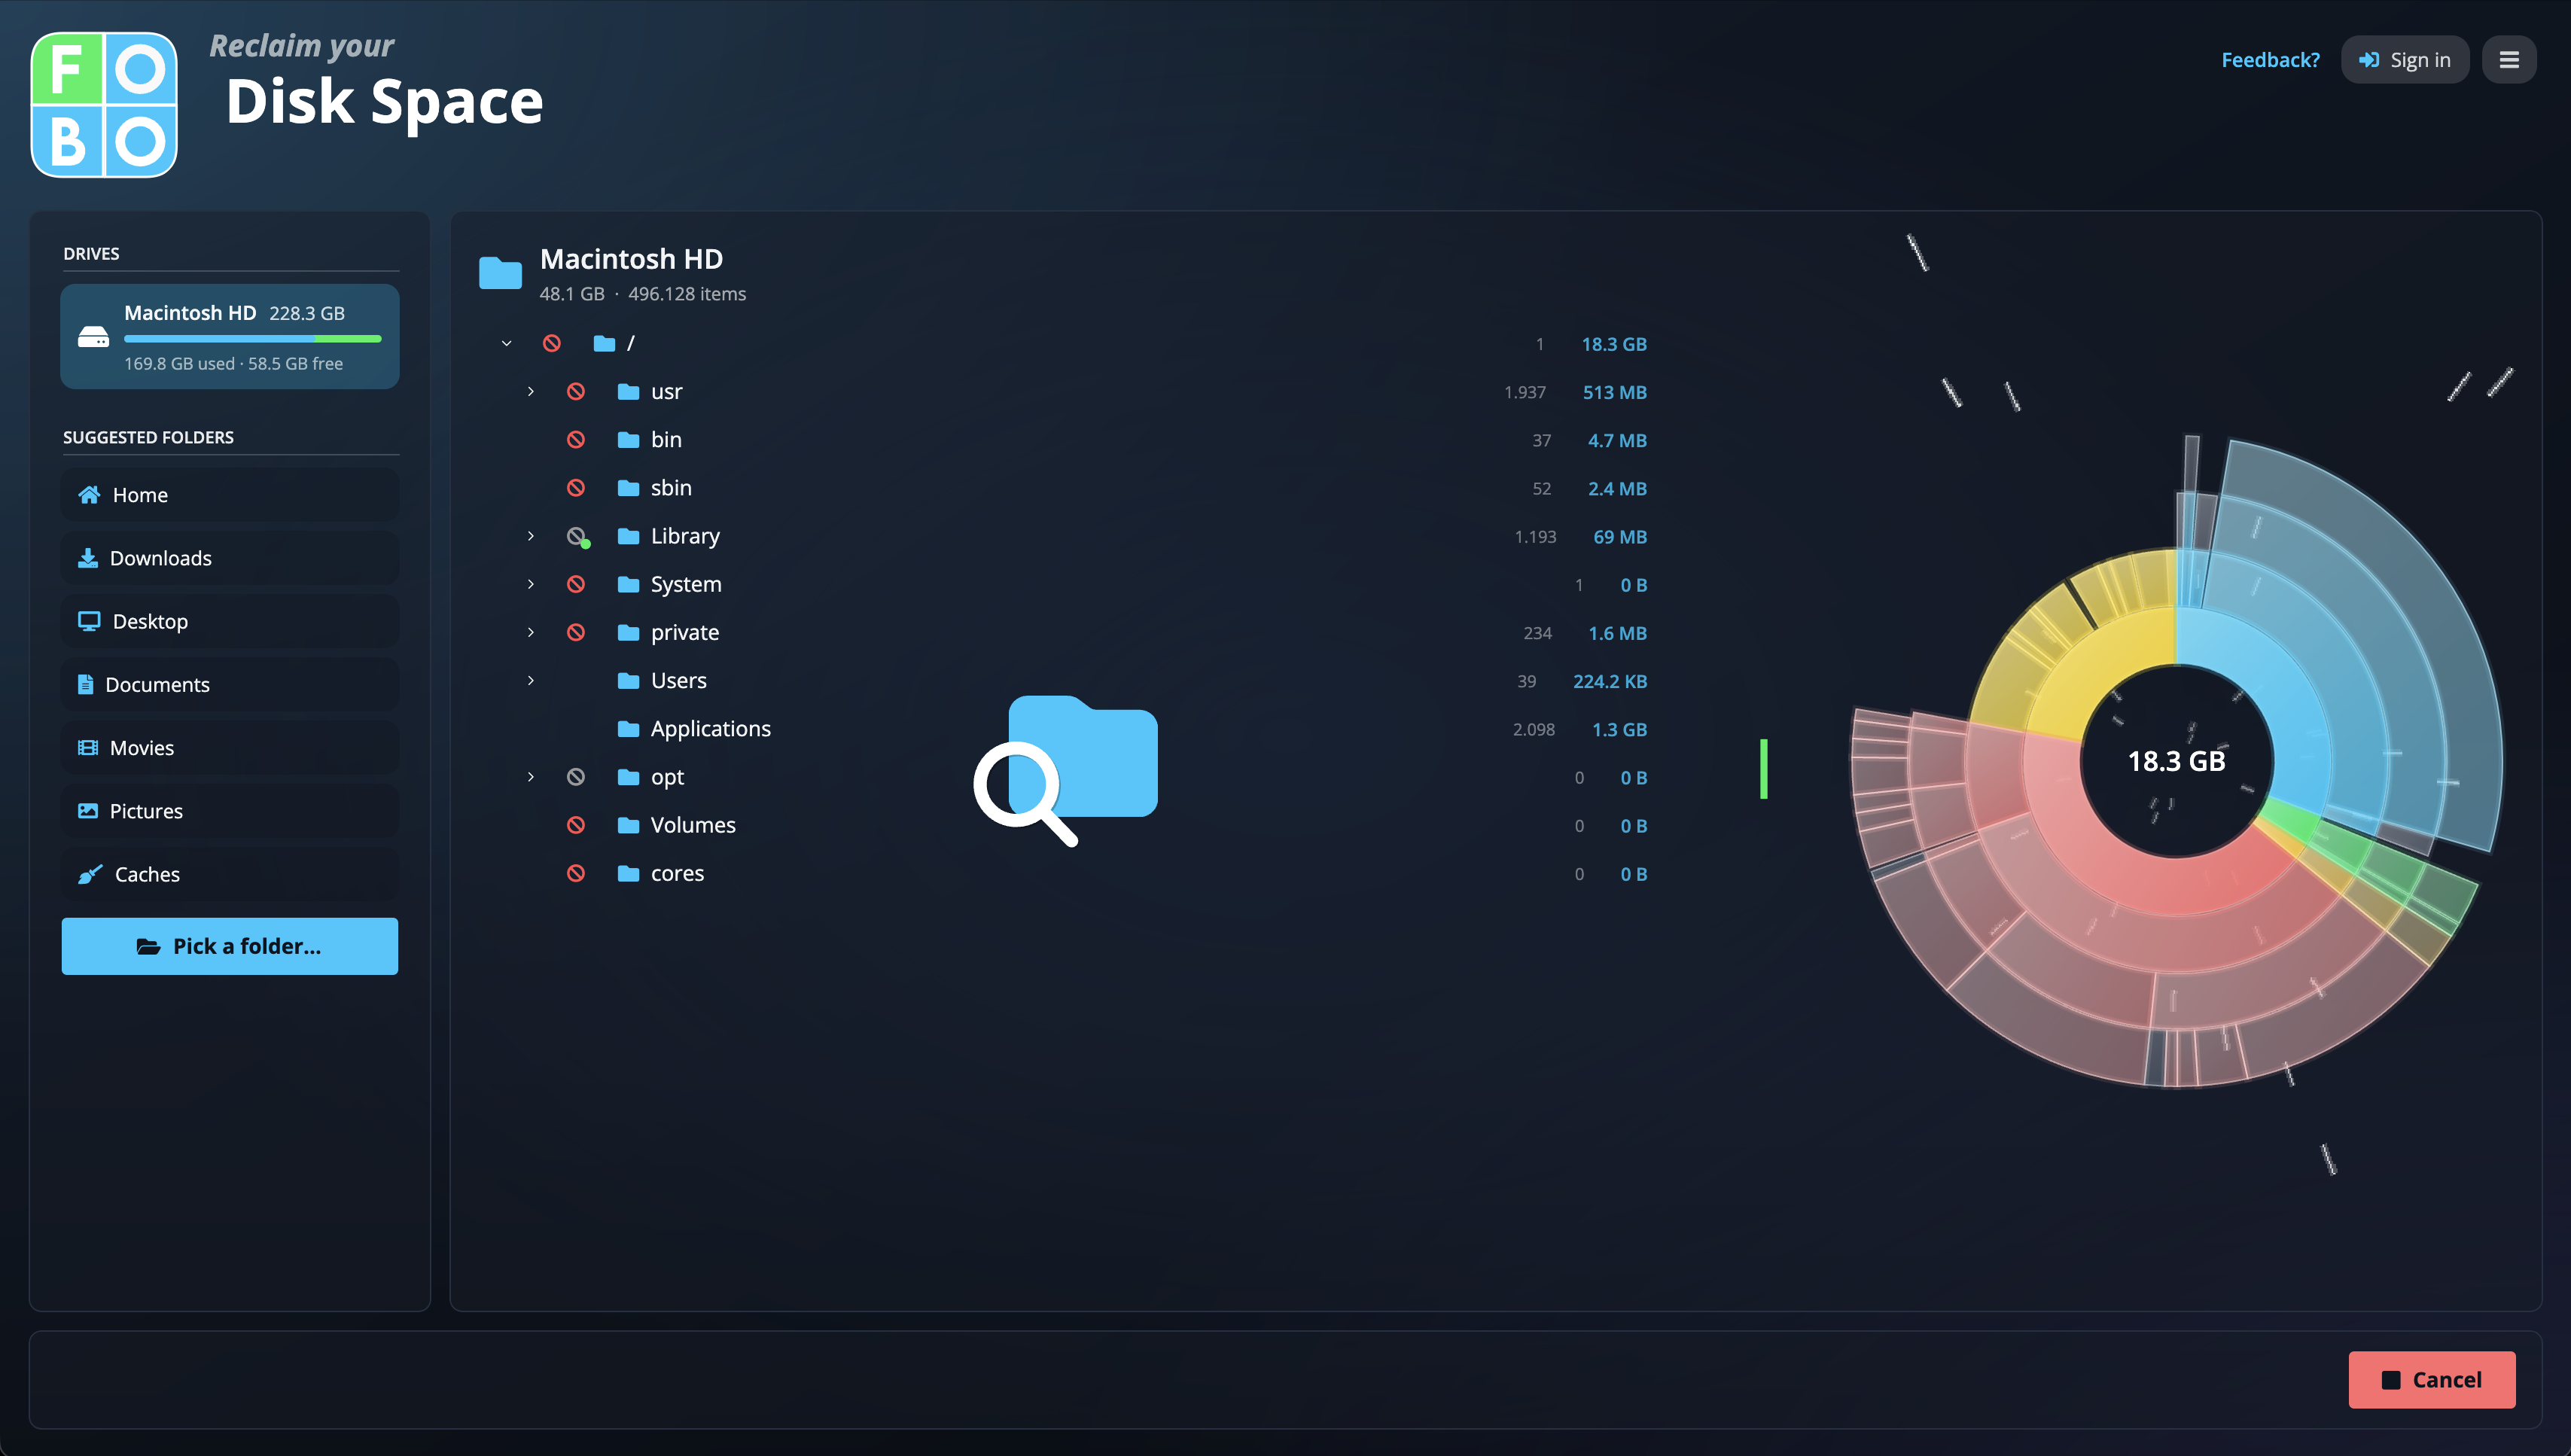Open the Feedback link
Viewport: 2571px width, 1456px height.
tap(2270, 60)
